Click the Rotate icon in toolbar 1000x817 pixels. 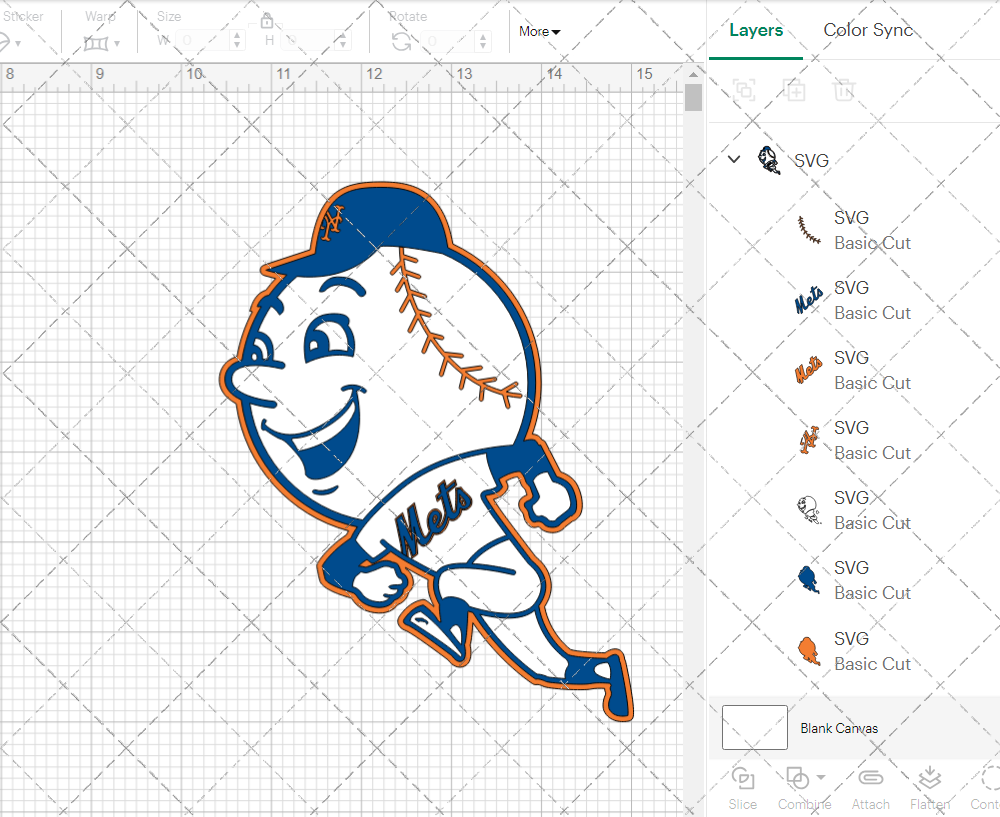pos(401,41)
